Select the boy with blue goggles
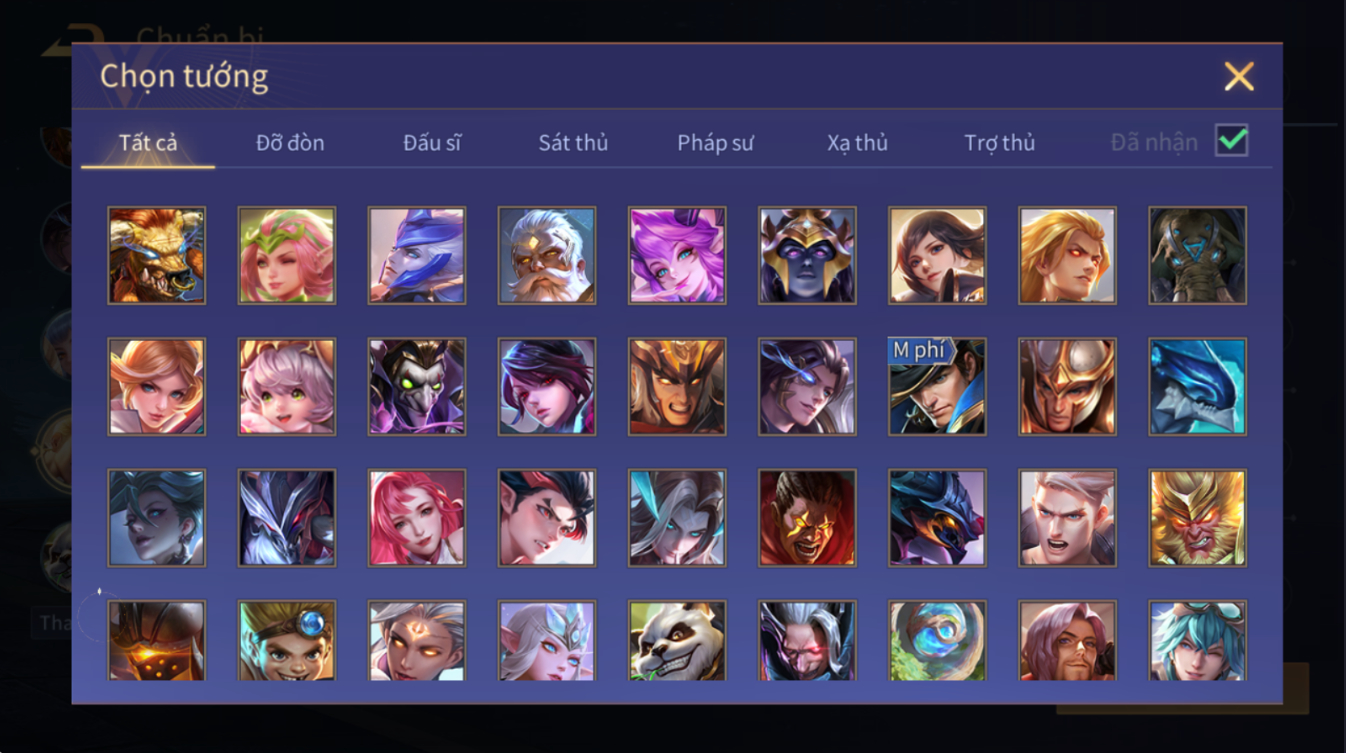The image size is (1346, 753). pos(287,641)
